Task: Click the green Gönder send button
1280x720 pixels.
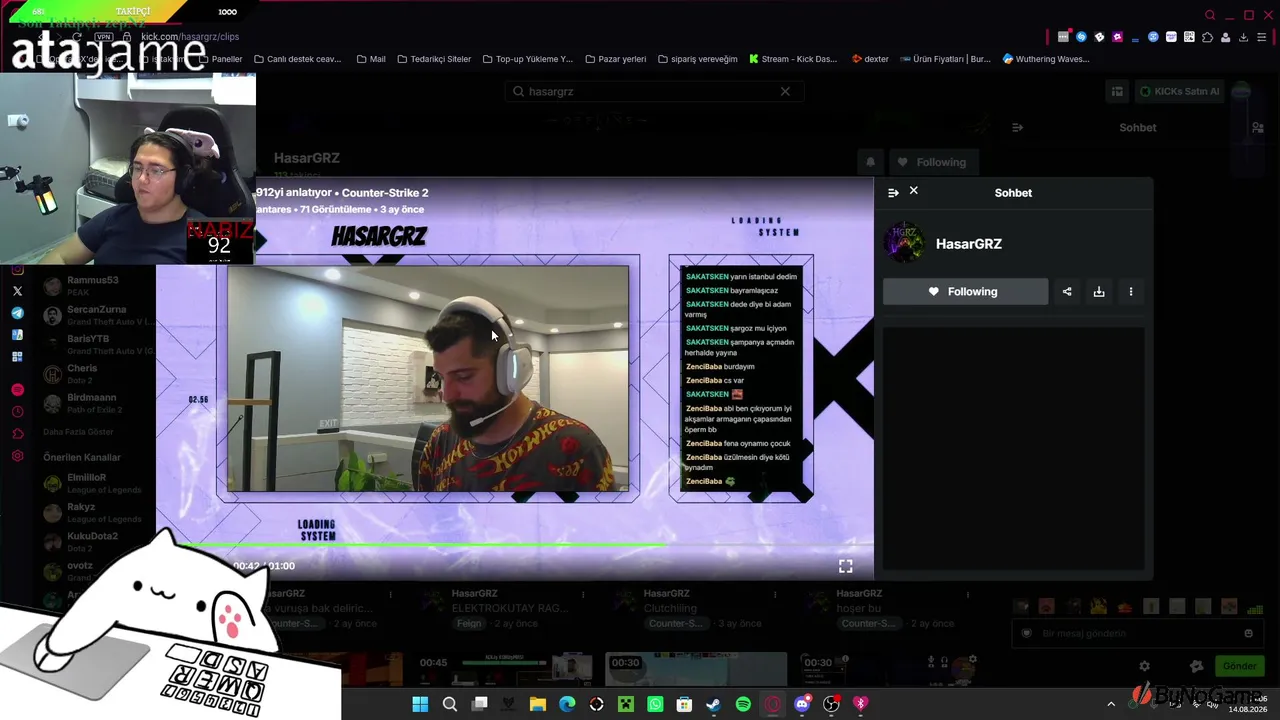Action: point(1239,666)
